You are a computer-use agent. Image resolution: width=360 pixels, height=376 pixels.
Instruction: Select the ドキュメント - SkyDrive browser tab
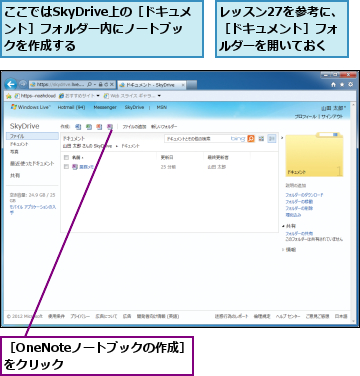153,85
